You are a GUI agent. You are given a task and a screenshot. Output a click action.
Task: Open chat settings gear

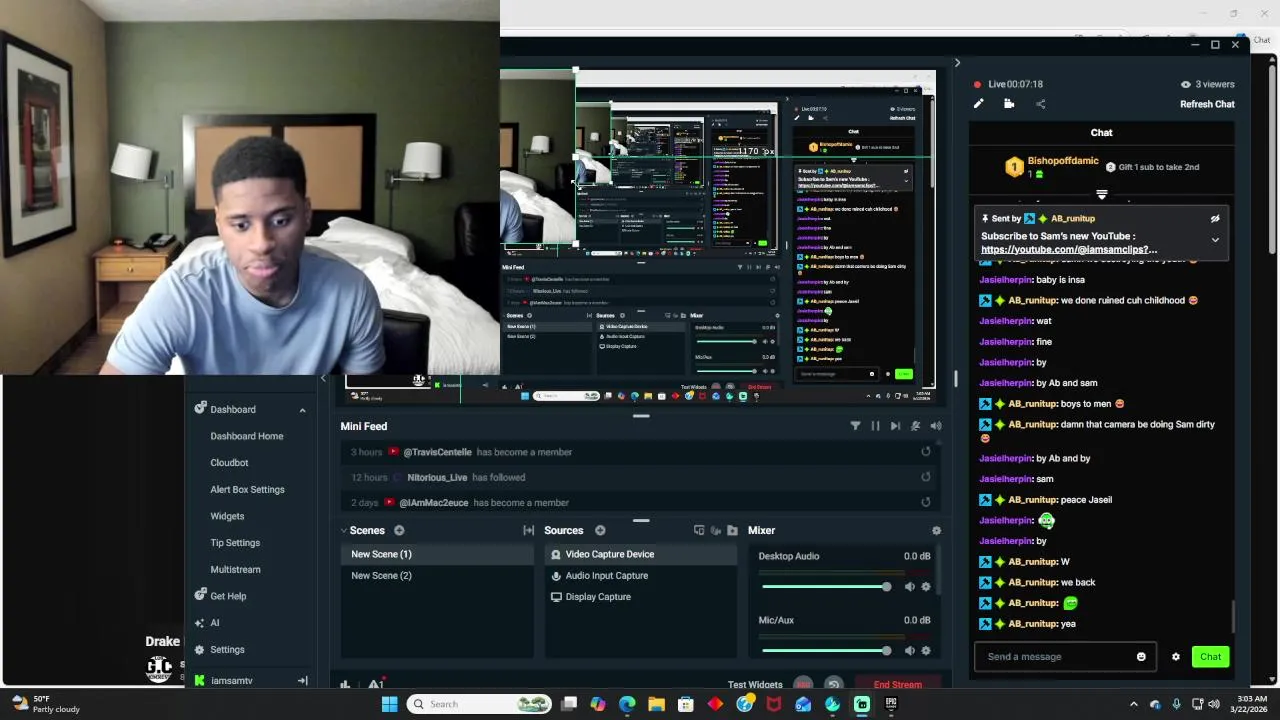[x=1176, y=657]
